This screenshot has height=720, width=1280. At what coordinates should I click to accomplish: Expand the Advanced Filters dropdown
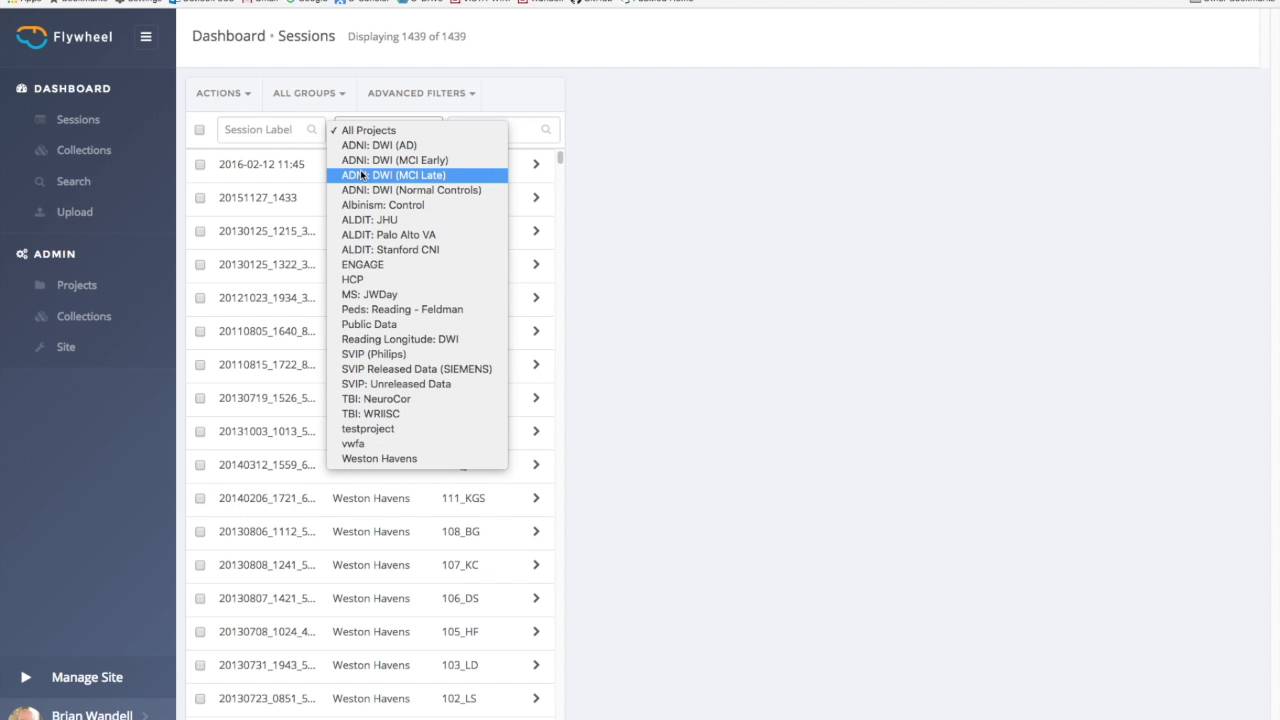click(x=421, y=93)
